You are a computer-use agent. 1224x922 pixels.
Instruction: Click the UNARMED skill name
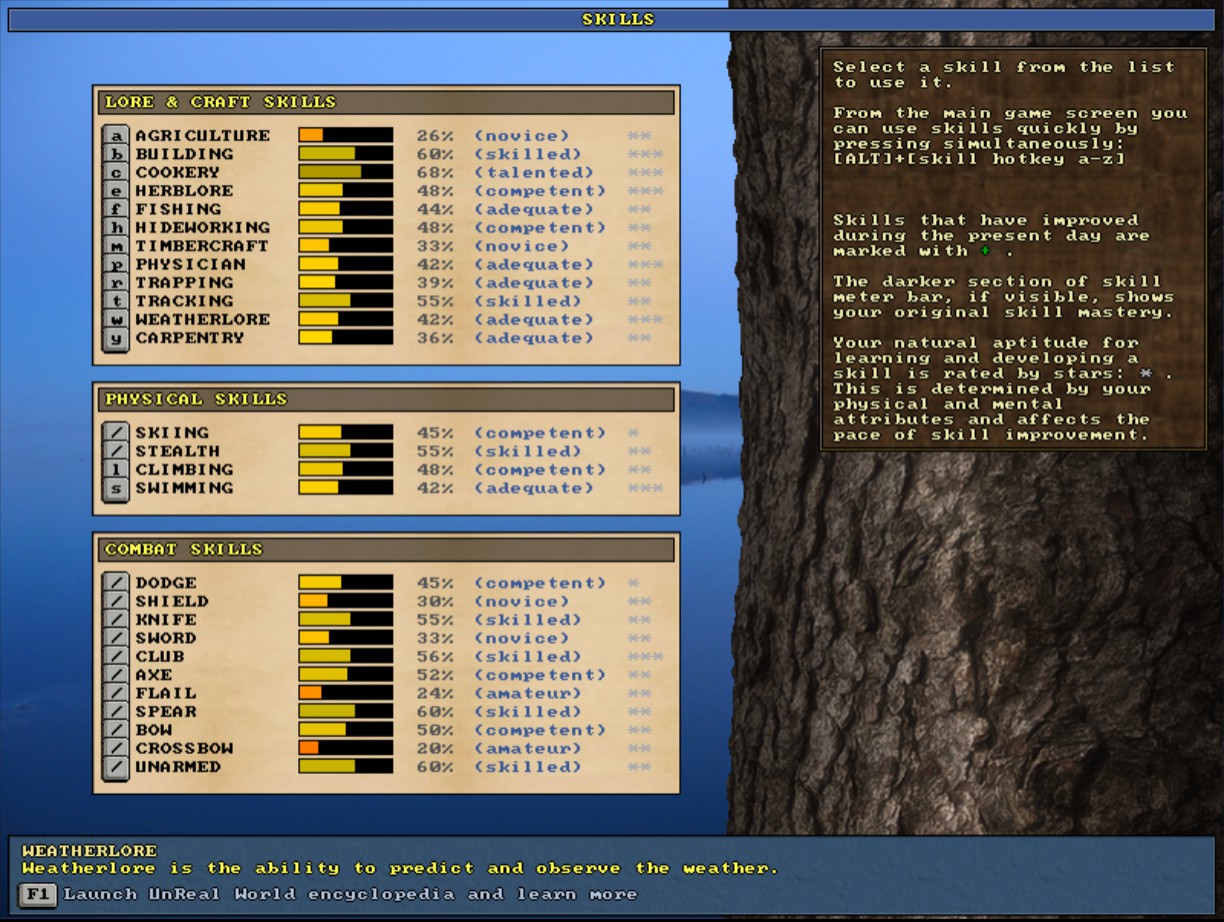[179, 767]
